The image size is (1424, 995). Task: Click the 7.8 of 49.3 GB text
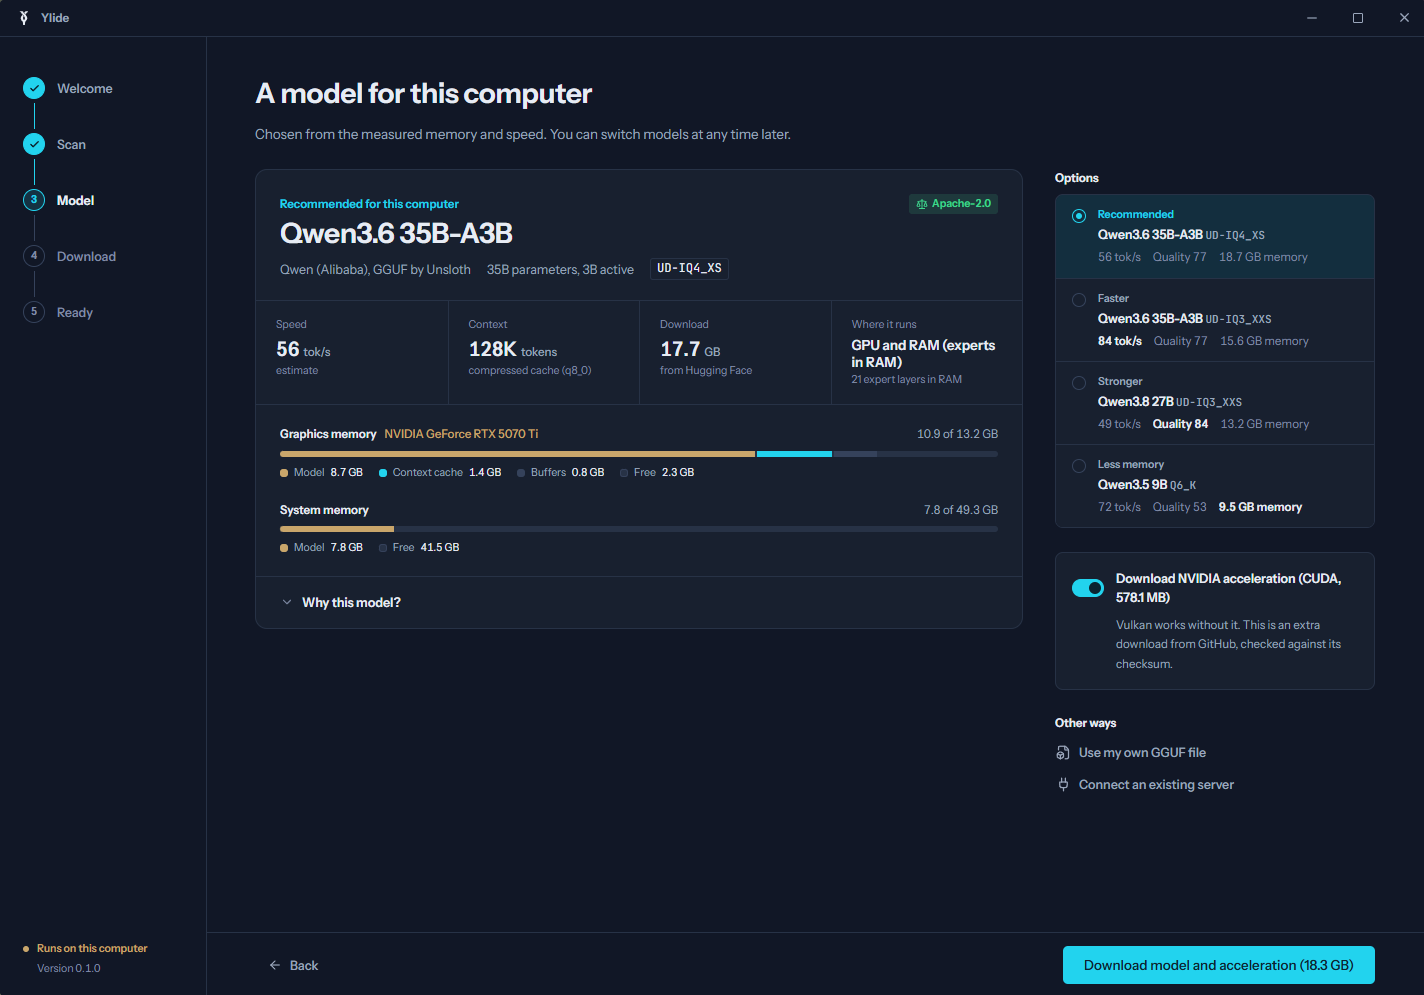pos(961,510)
